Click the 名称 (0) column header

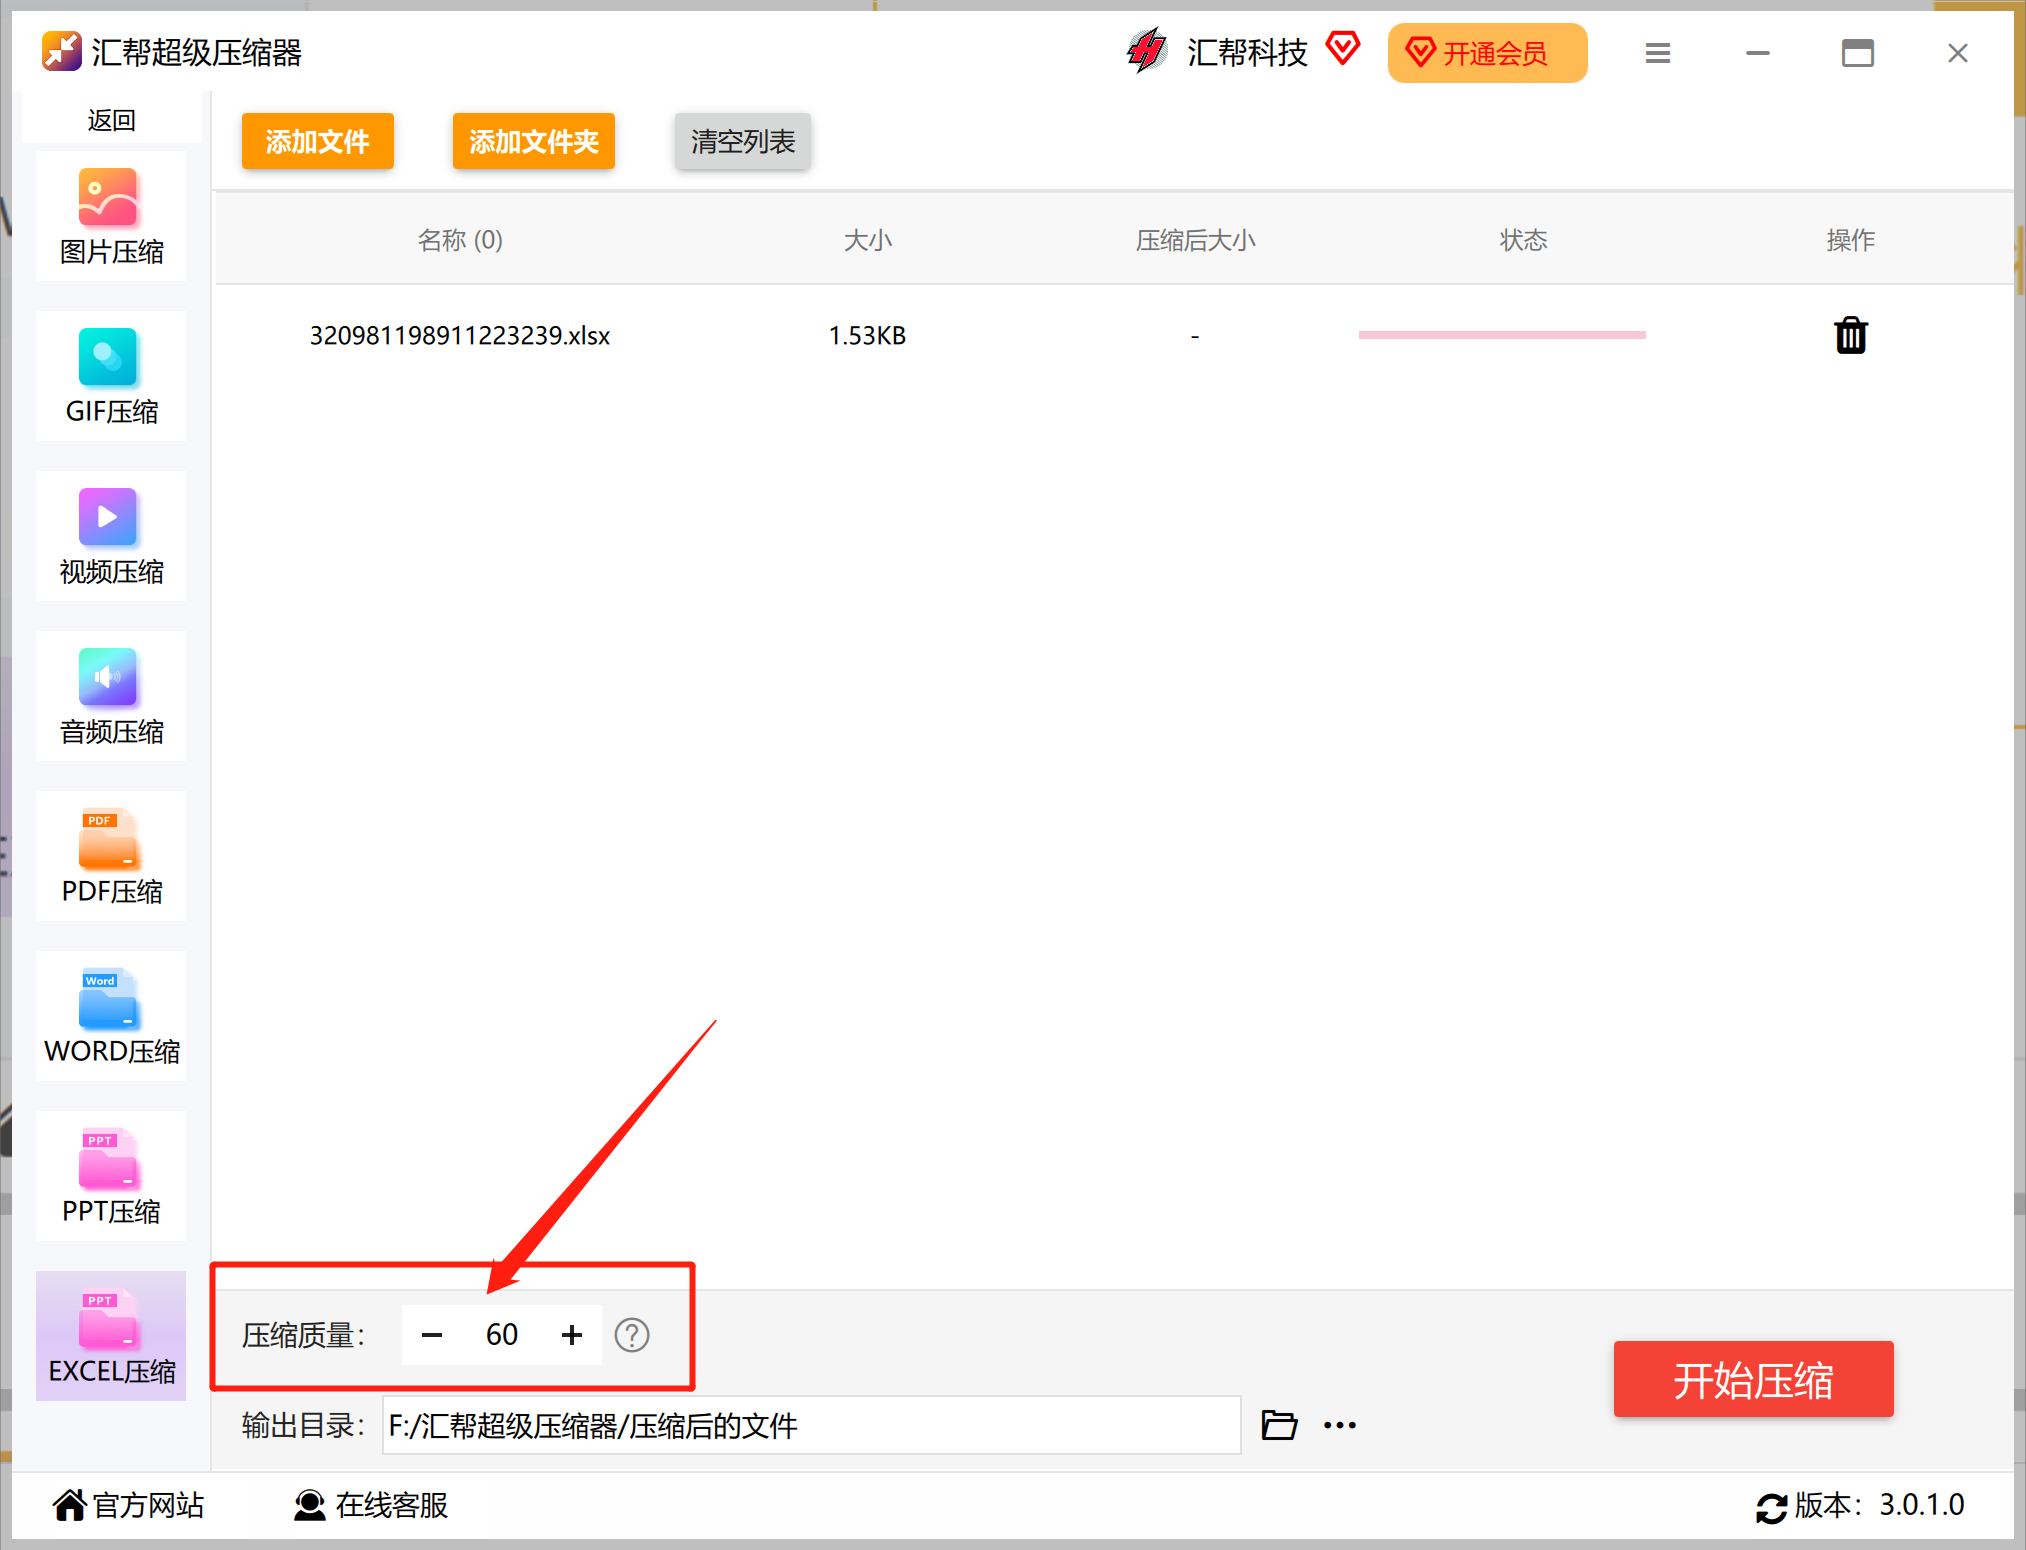pos(460,240)
